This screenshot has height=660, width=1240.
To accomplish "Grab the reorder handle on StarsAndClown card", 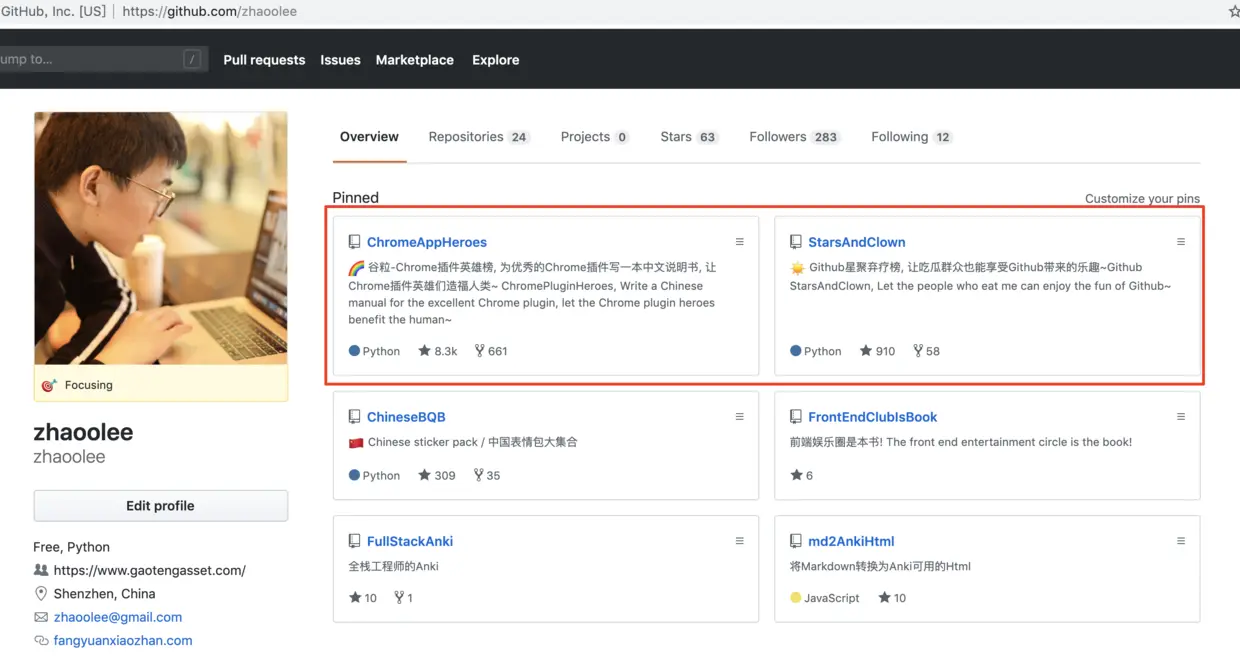I will coord(1181,242).
